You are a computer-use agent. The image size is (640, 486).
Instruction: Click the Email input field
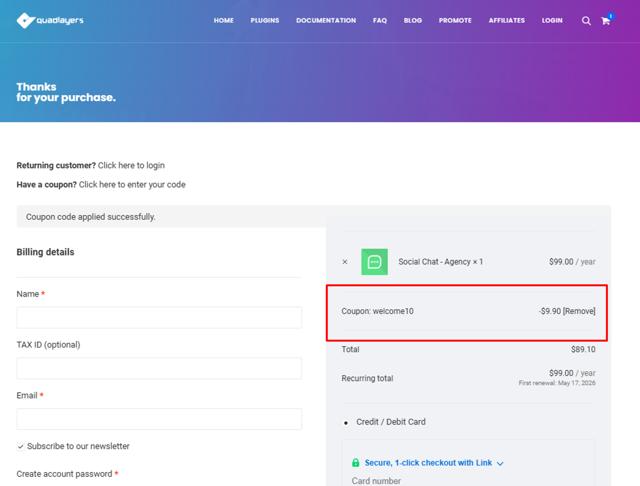[x=159, y=419]
